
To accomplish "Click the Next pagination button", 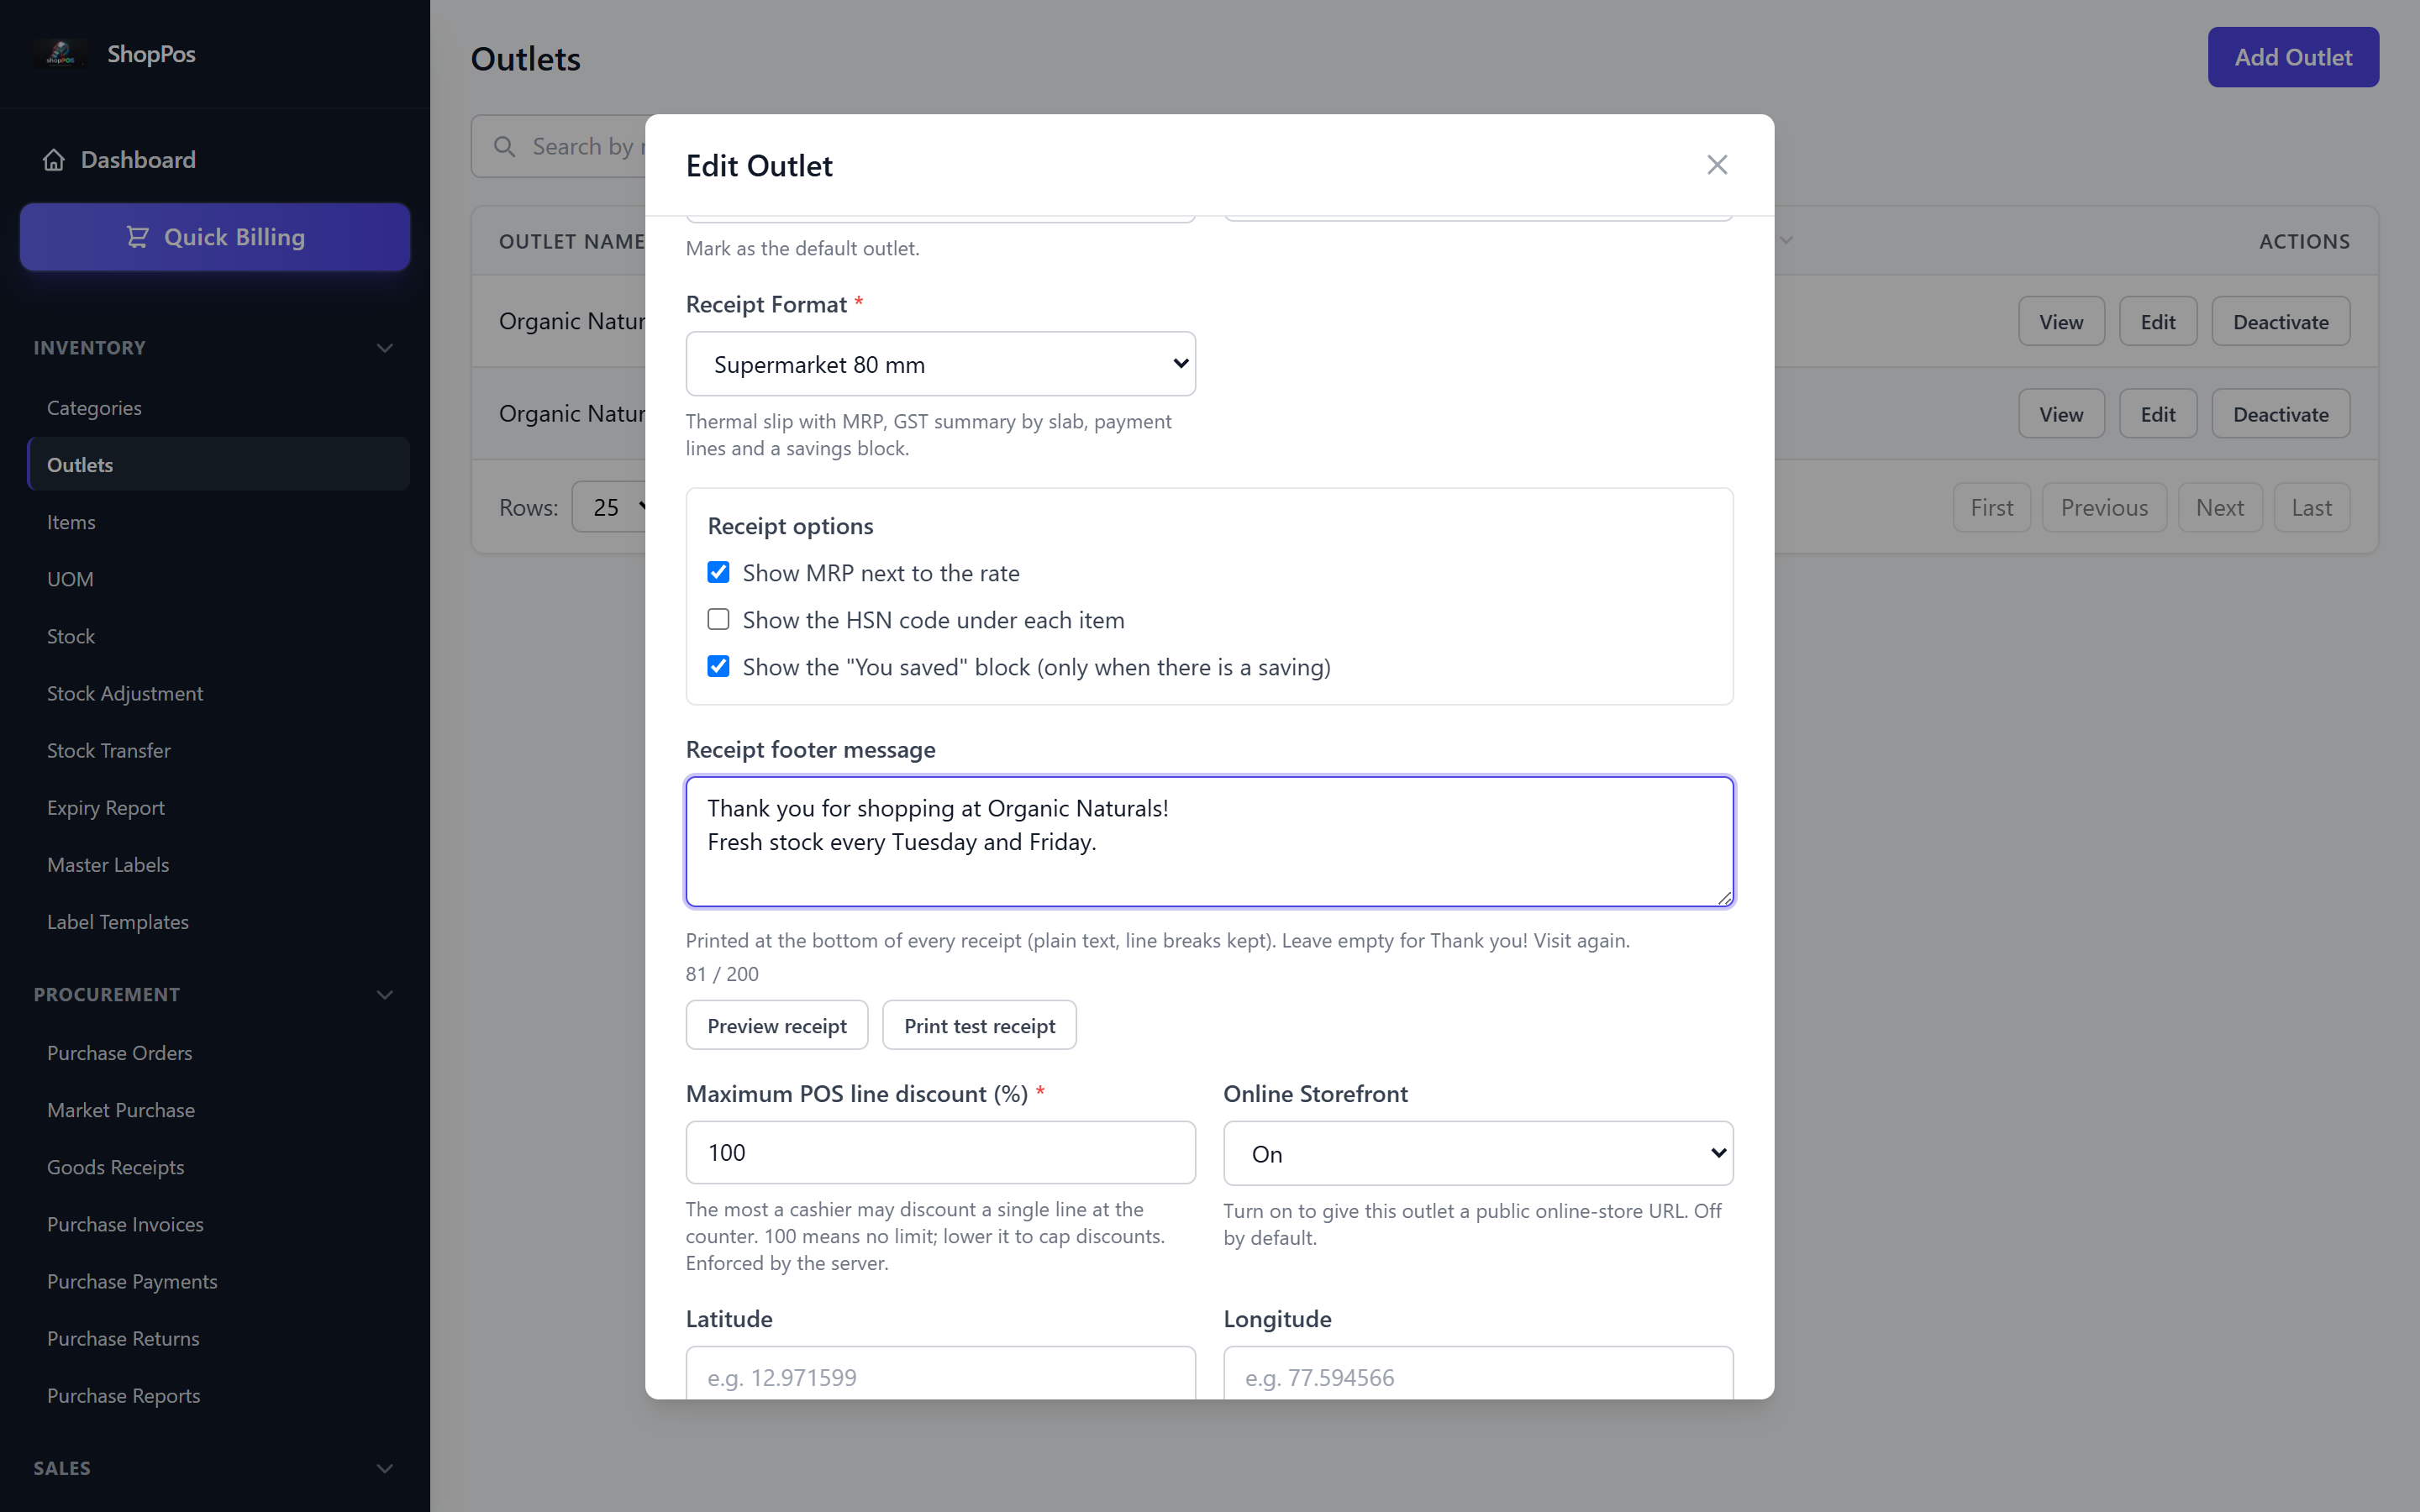I will 2220,508.
